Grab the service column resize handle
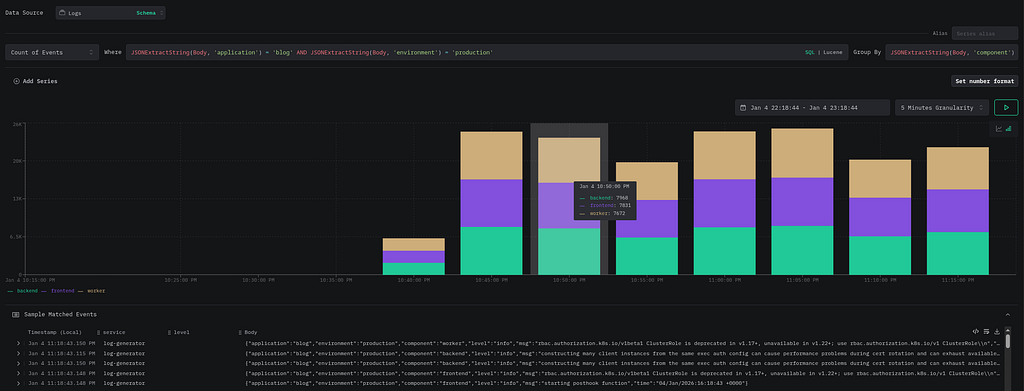Image resolution: width=1024 pixels, height=391 pixels. 99,332
